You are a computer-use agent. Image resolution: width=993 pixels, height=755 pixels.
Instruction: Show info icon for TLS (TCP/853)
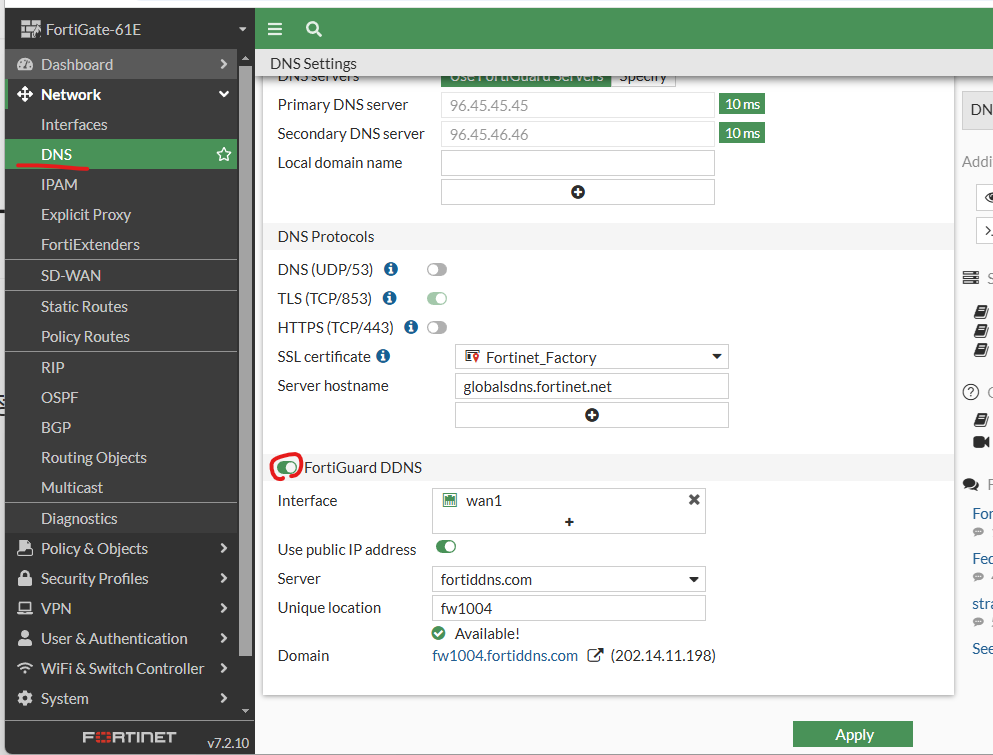(390, 298)
